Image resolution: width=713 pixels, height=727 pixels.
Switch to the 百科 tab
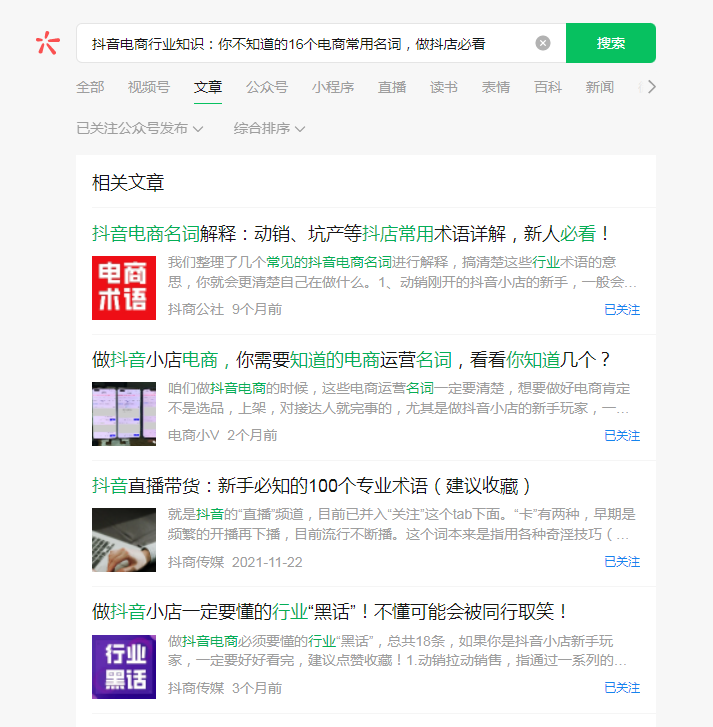pos(547,87)
